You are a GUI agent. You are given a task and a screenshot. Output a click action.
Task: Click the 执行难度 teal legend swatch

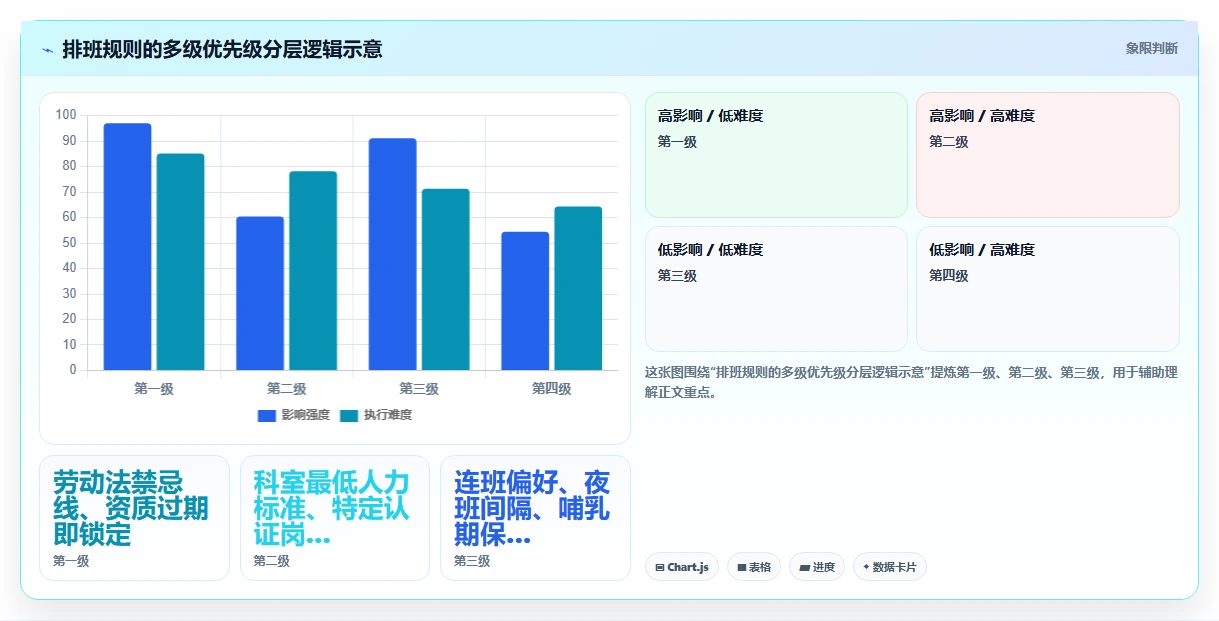coord(349,415)
